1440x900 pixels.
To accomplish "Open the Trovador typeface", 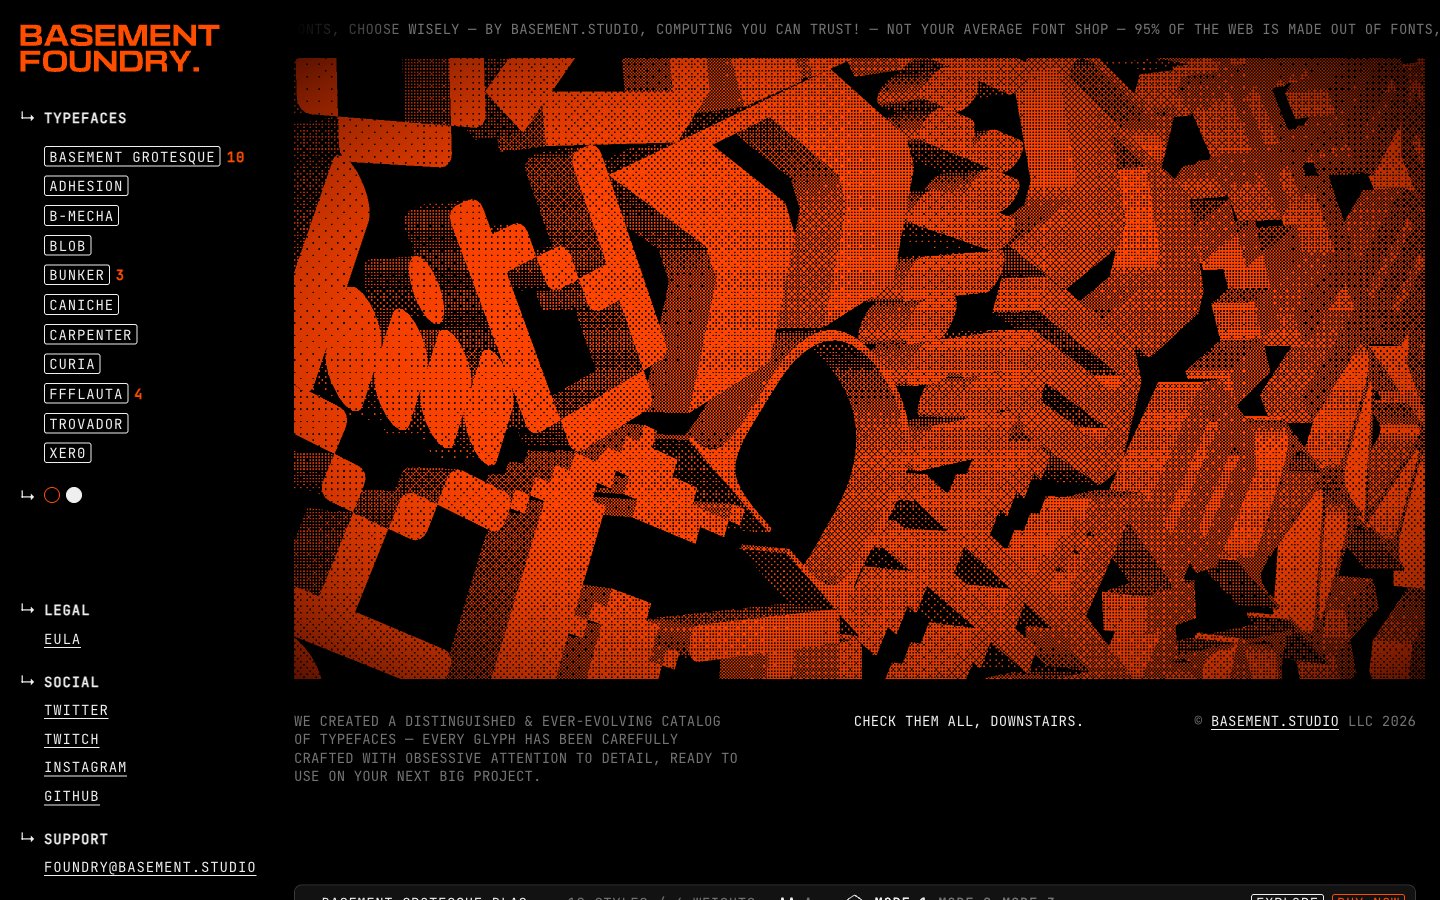I will pyautogui.click(x=86, y=424).
